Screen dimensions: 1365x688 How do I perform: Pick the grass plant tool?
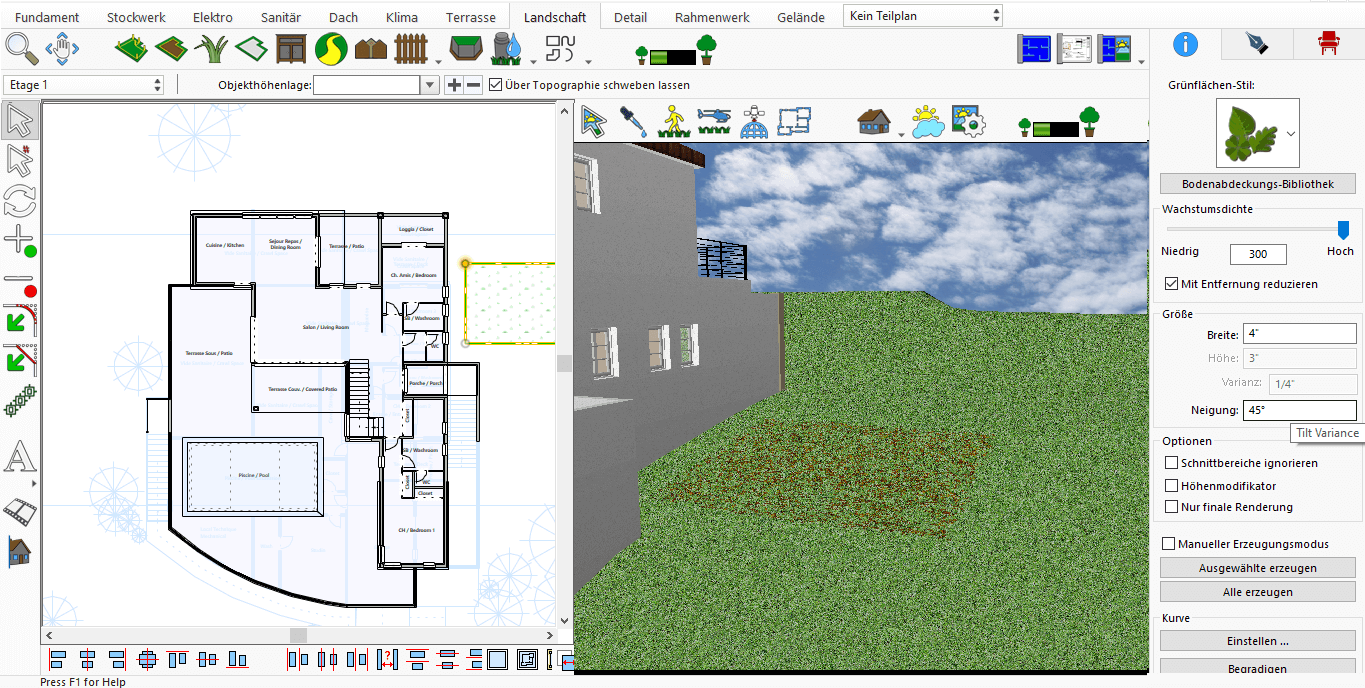[210, 47]
